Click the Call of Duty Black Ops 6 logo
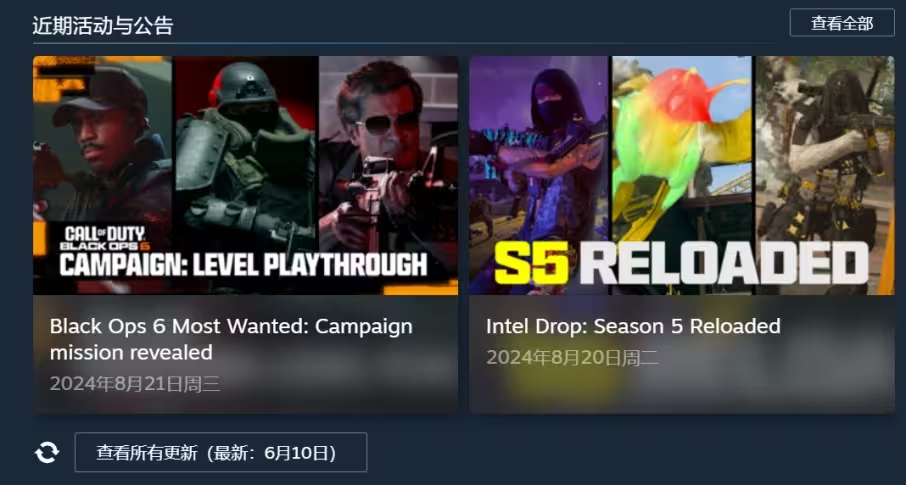The width and height of the screenshot is (906, 485). point(104,239)
